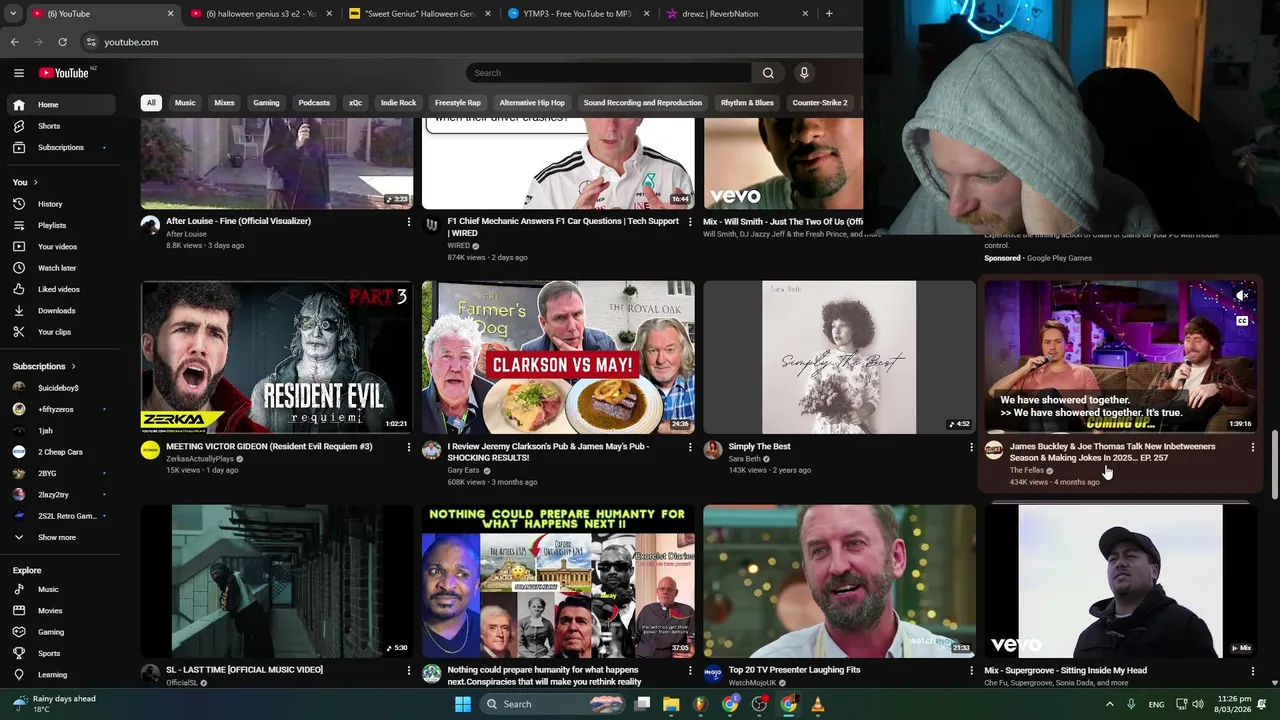Select the Music filter chip
1280x720 pixels.
tap(185, 103)
